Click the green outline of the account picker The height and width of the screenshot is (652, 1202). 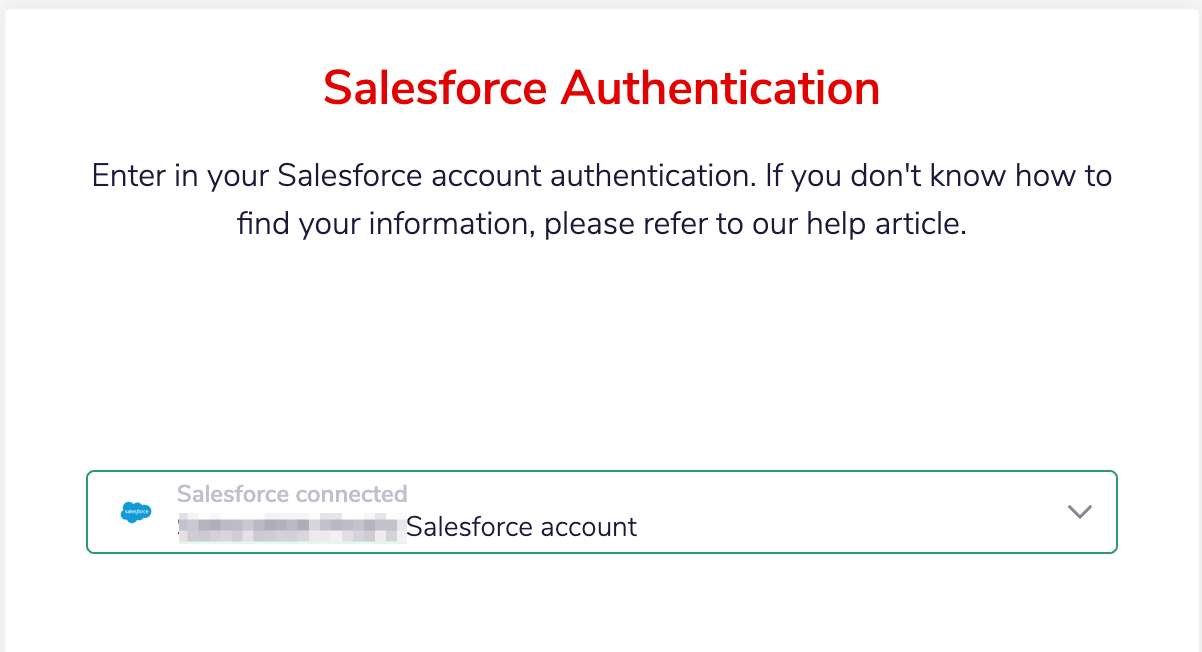click(x=600, y=470)
